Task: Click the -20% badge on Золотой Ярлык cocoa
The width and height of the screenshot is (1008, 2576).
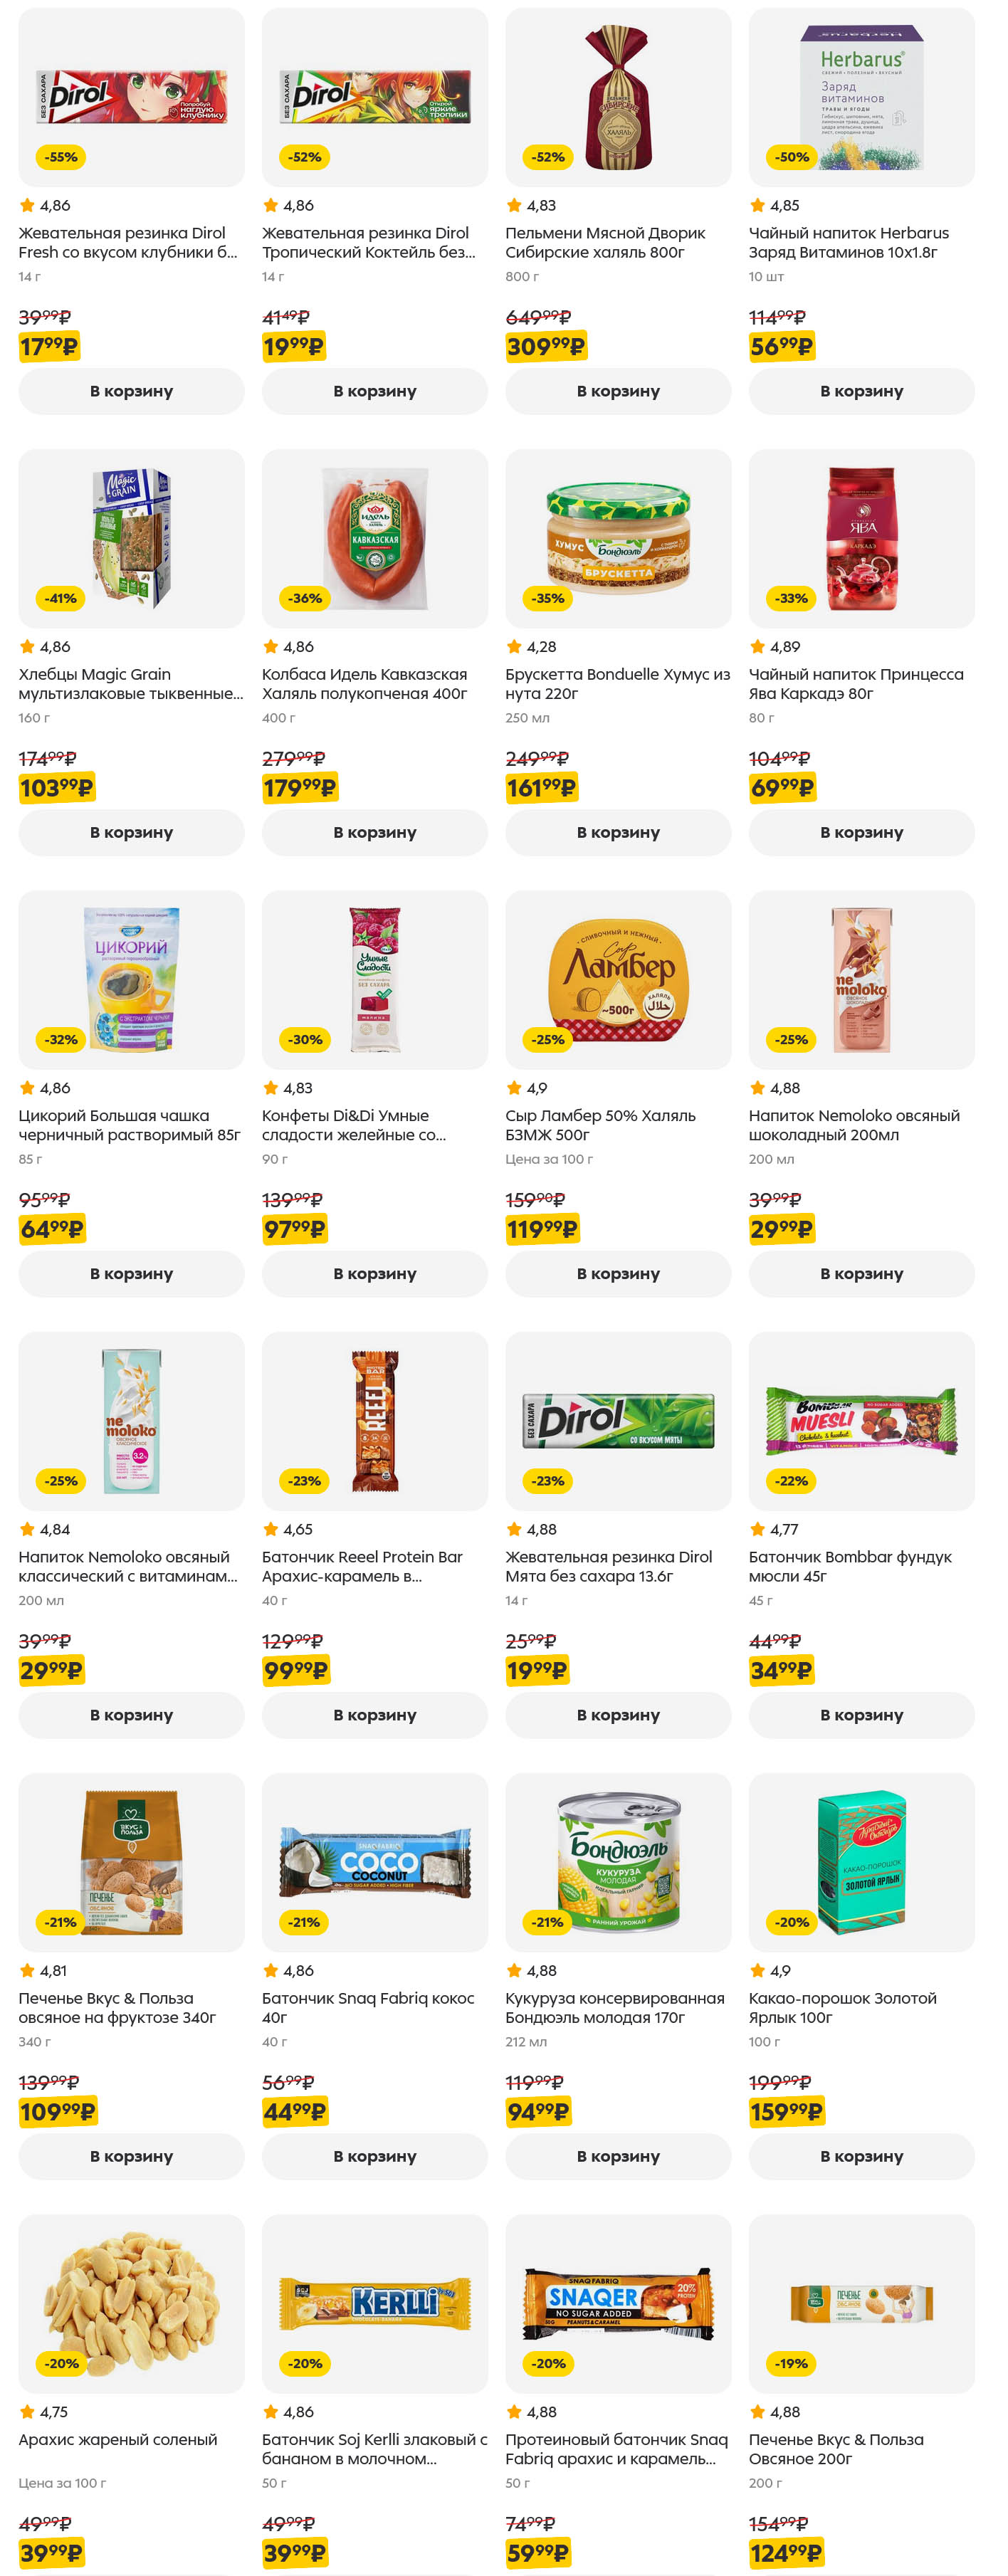Action: click(x=792, y=1921)
